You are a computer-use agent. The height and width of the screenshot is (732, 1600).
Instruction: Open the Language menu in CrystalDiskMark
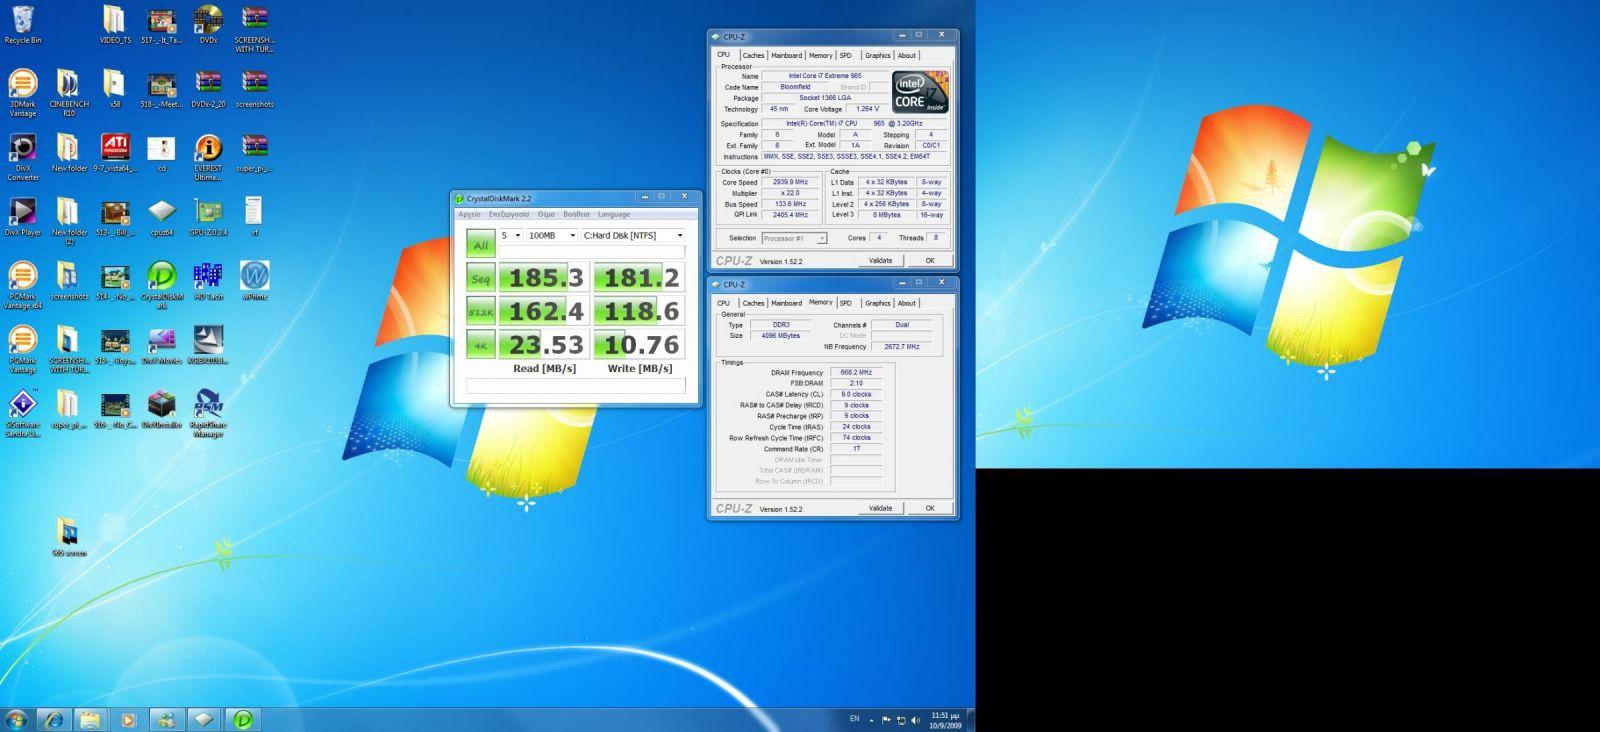(x=614, y=214)
